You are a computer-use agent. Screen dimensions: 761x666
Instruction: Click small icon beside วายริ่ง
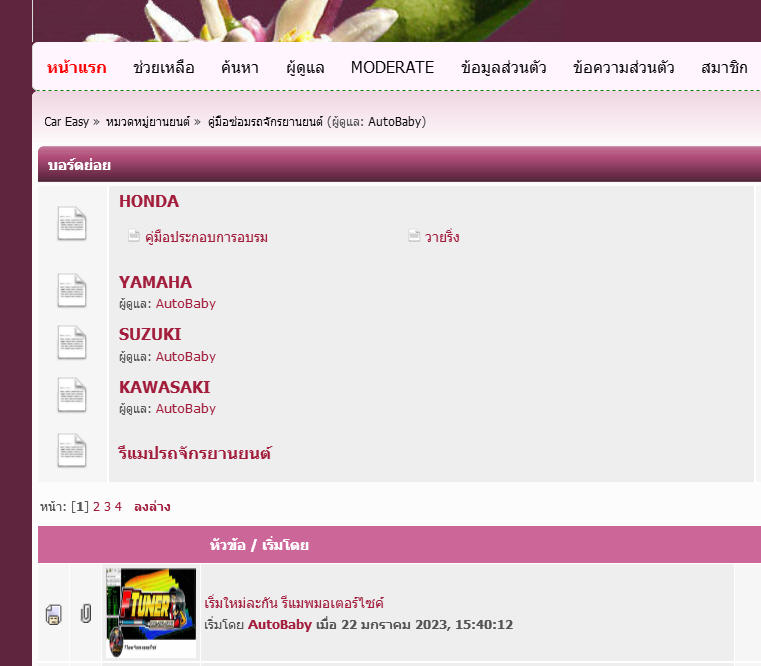pos(414,236)
